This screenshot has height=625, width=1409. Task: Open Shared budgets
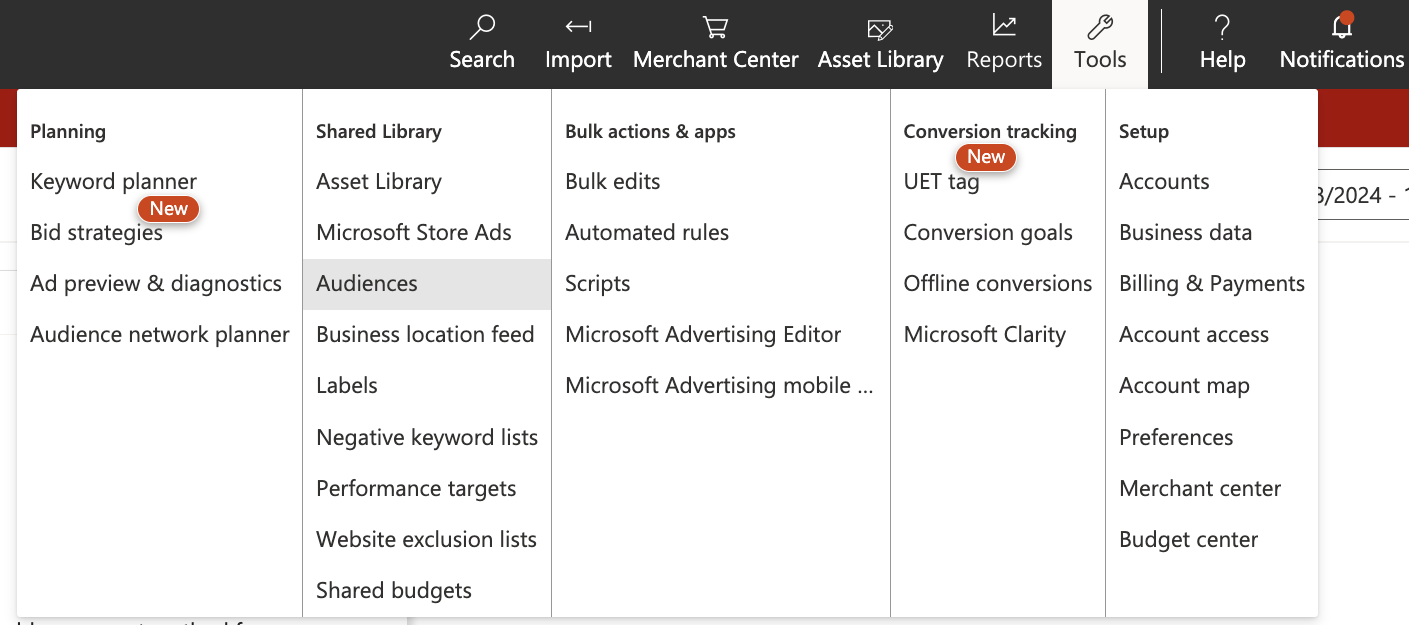click(394, 590)
